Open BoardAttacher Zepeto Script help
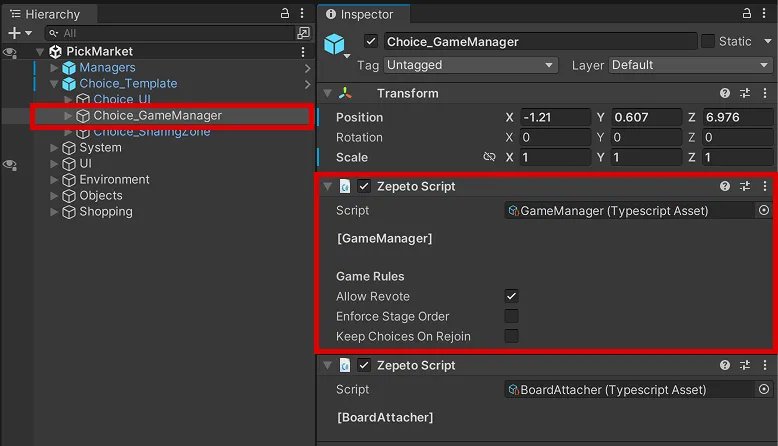The image size is (778, 446). coord(725,365)
